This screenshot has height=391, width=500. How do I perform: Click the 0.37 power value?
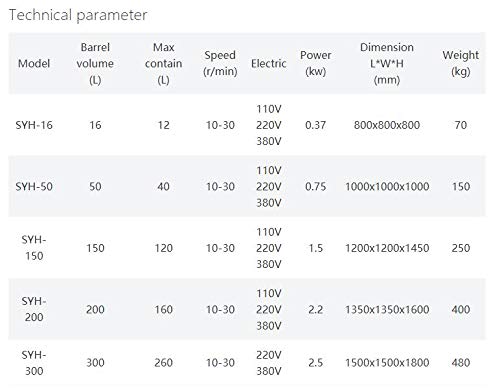pos(315,125)
